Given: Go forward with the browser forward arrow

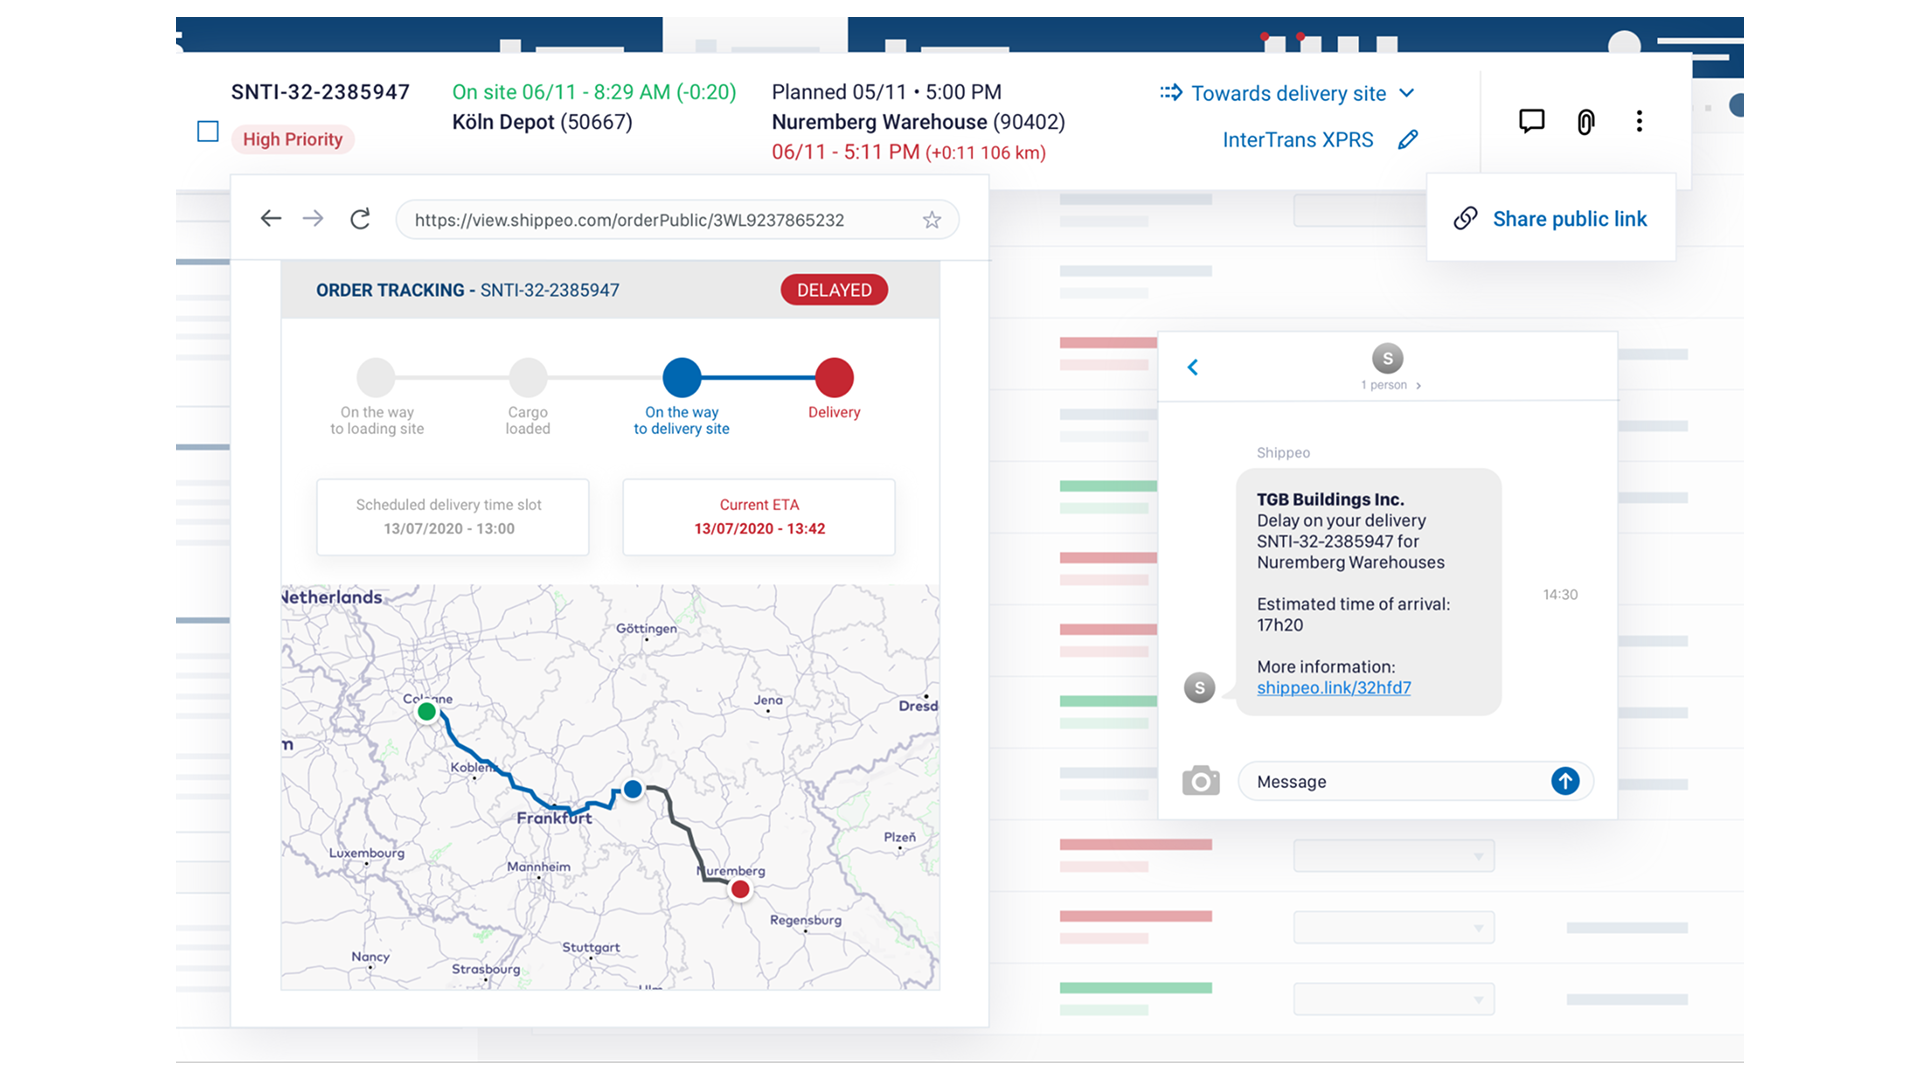Looking at the screenshot, I should point(313,218).
